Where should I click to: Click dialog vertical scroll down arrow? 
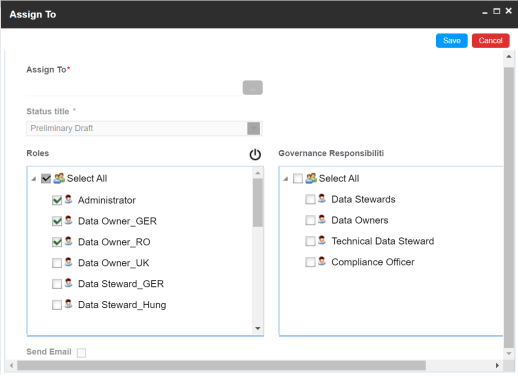click(509, 353)
